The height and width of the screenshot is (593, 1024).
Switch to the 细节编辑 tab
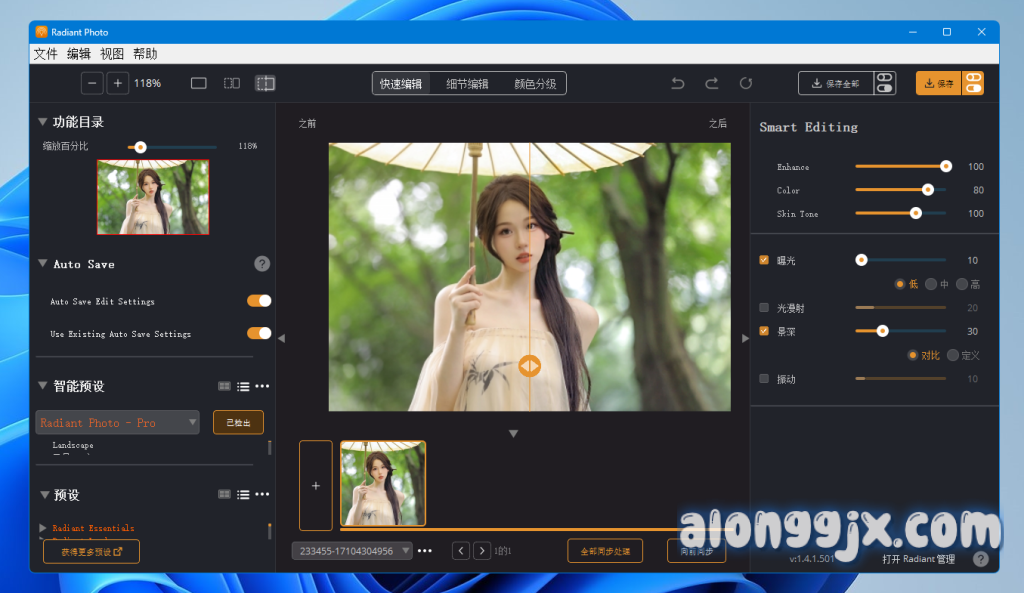(467, 84)
